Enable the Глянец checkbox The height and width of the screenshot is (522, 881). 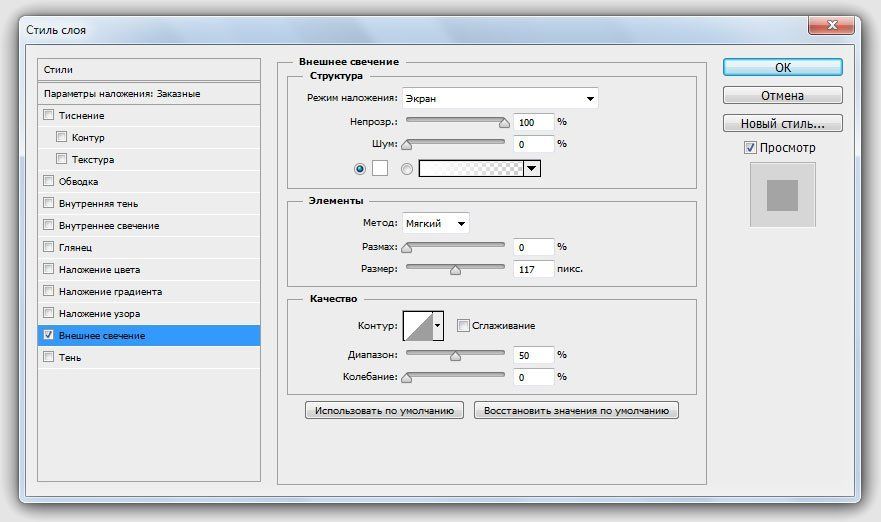coord(49,247)
